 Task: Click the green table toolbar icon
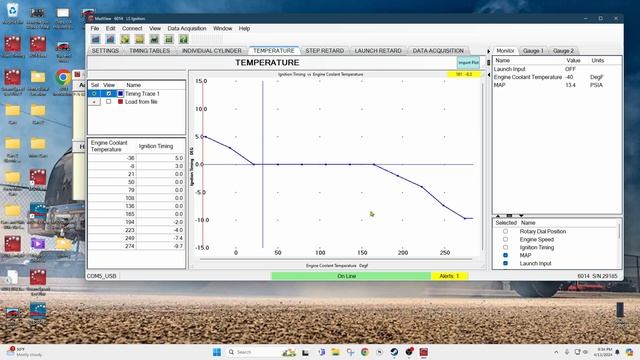[169, 39]
